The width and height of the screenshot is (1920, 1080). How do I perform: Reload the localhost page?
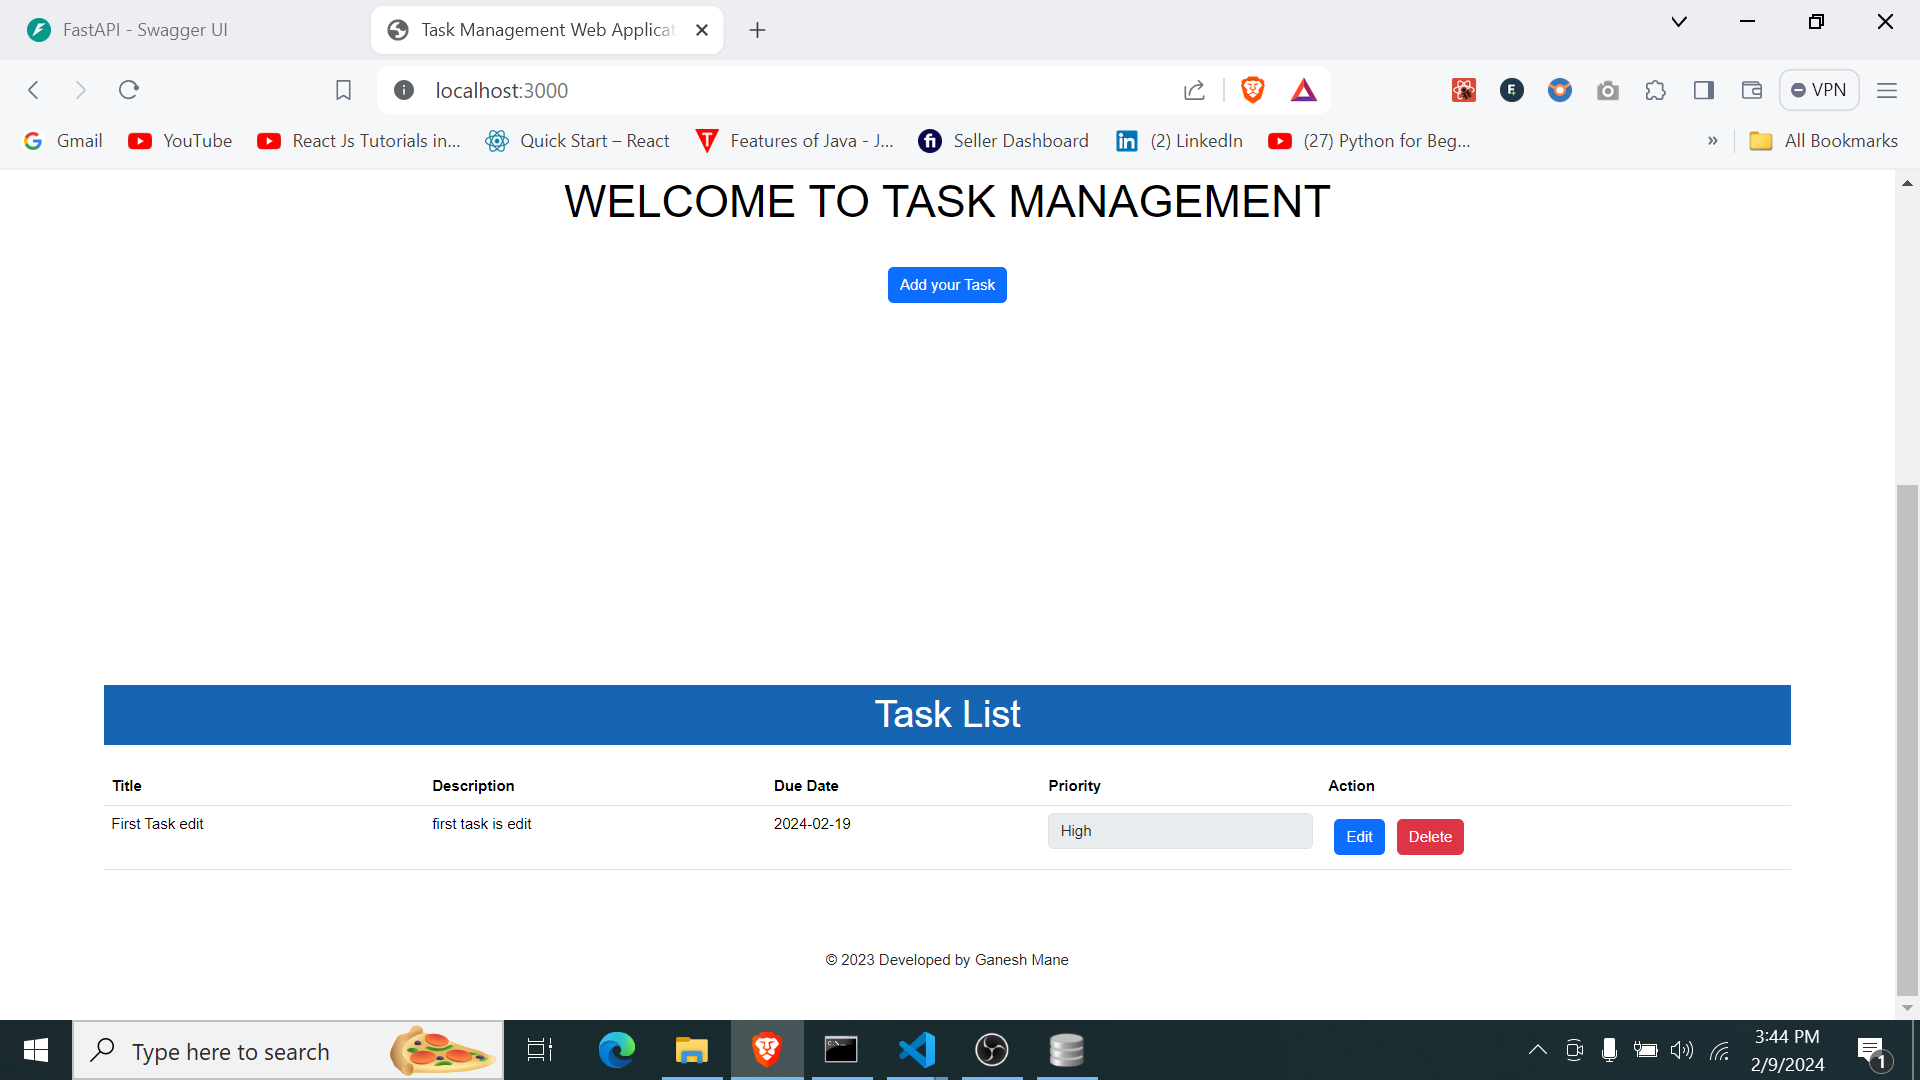(x=129, y=90)
